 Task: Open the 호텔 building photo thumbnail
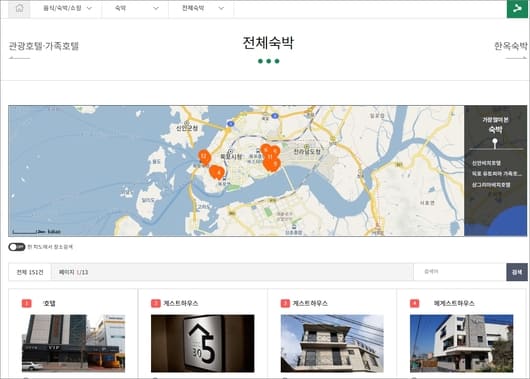tap(73, 343)
